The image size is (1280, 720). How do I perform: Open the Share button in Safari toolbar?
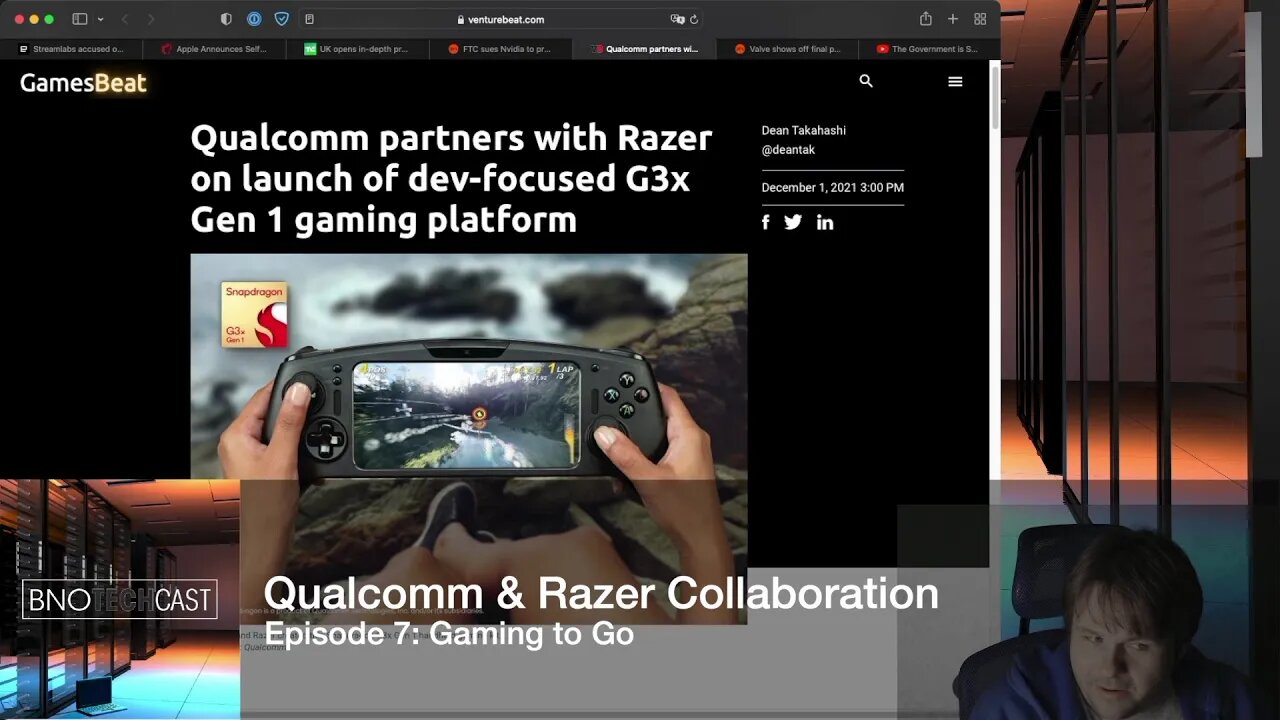[x=926, y=19]
